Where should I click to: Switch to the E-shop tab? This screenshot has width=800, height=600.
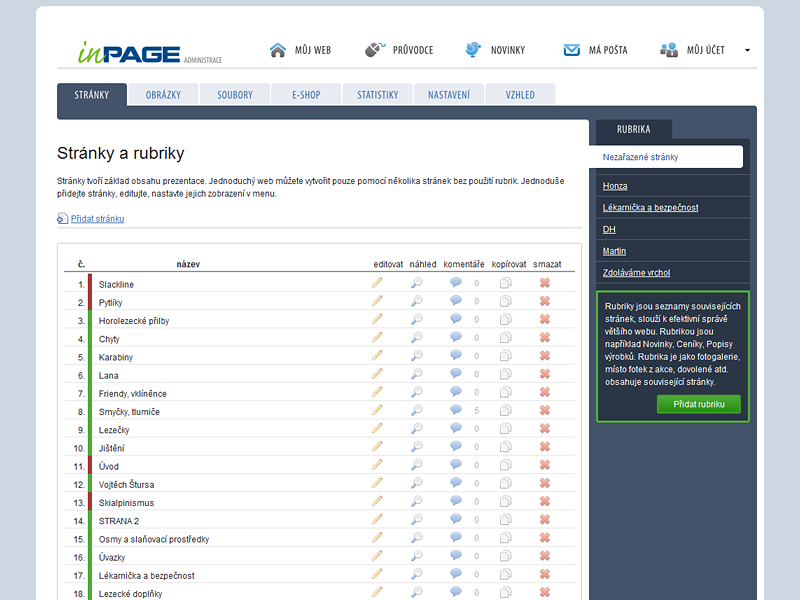(306, 95)
